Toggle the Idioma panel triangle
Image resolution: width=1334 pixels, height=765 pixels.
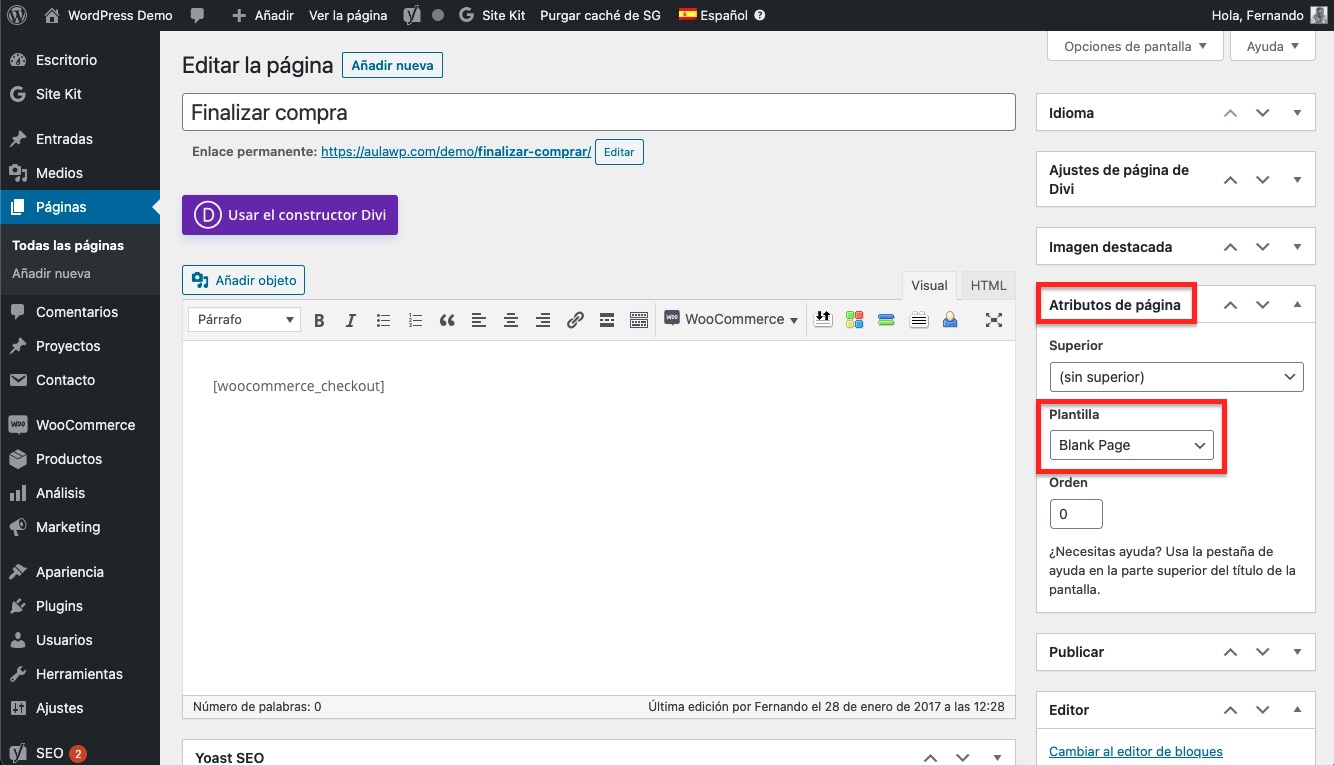tap(1297, 113)
